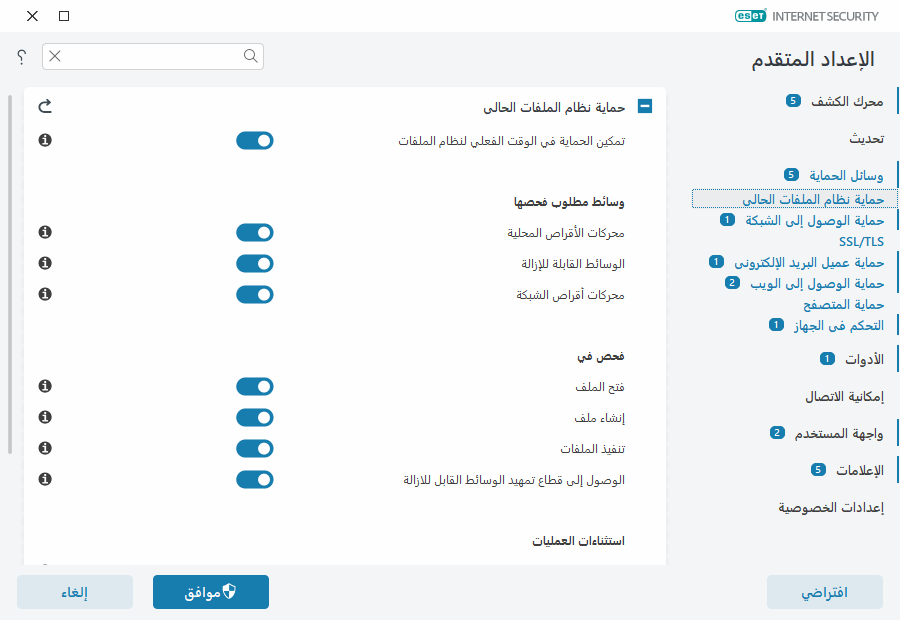Expand واجهة المستخدم sidebar entry

[840, 433]
